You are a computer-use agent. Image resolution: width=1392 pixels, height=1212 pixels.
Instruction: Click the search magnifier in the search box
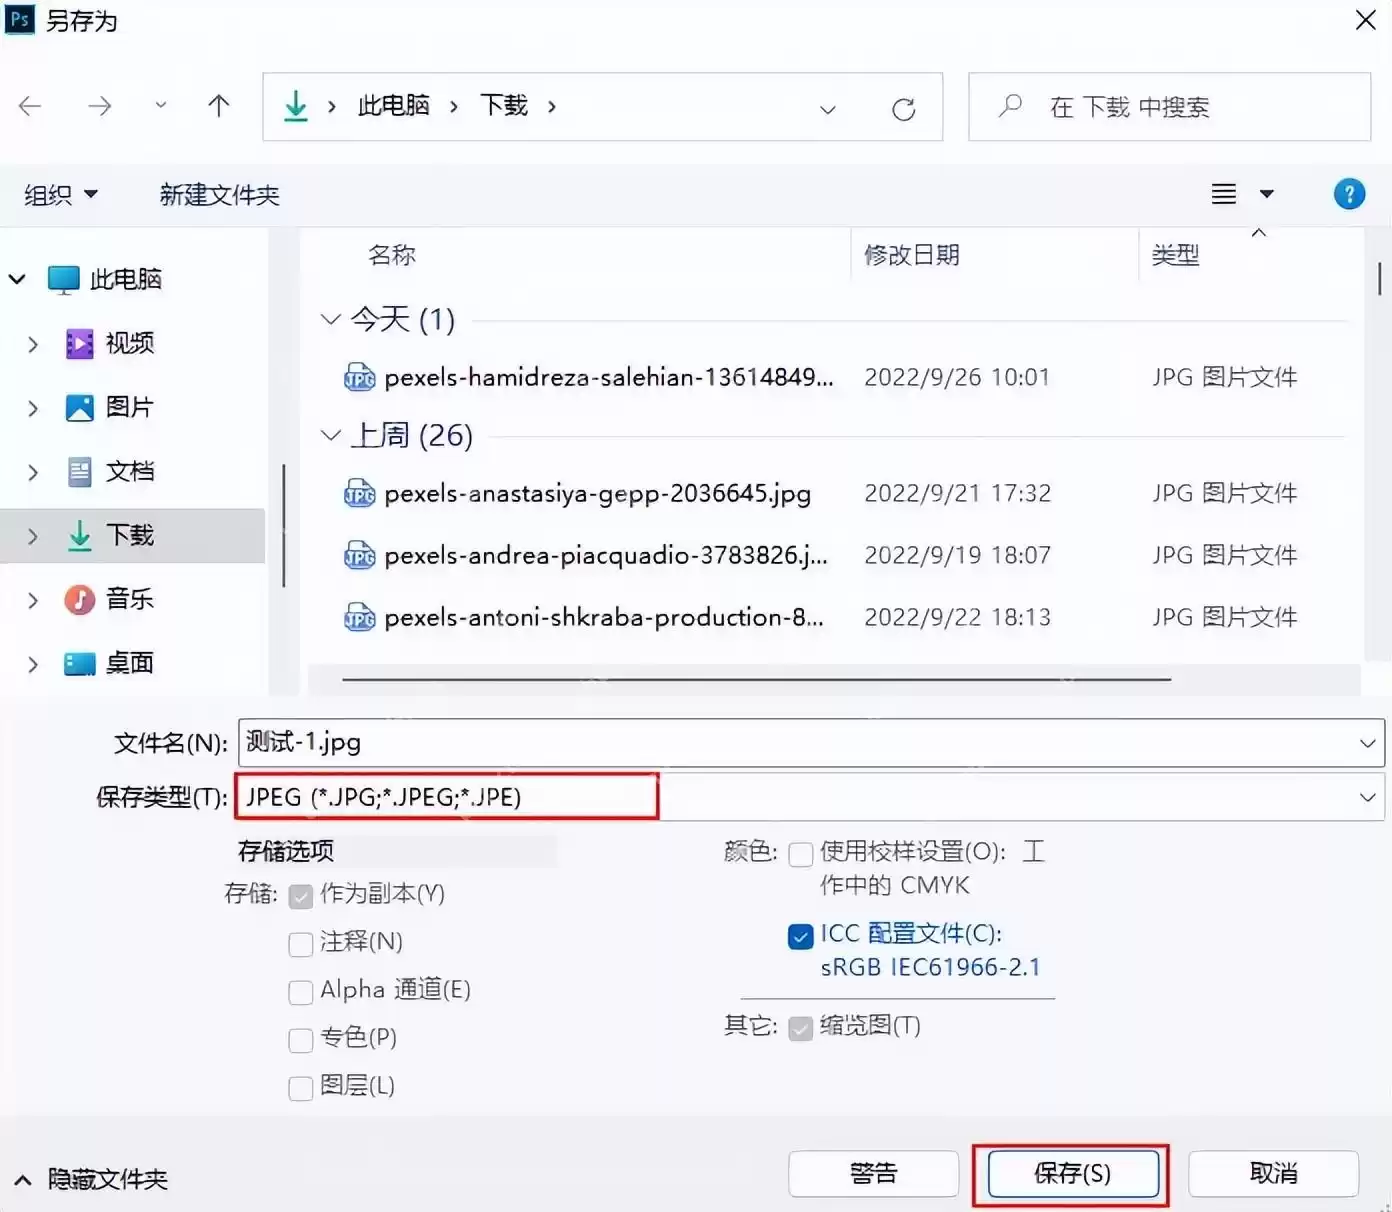pos(1010,106)
